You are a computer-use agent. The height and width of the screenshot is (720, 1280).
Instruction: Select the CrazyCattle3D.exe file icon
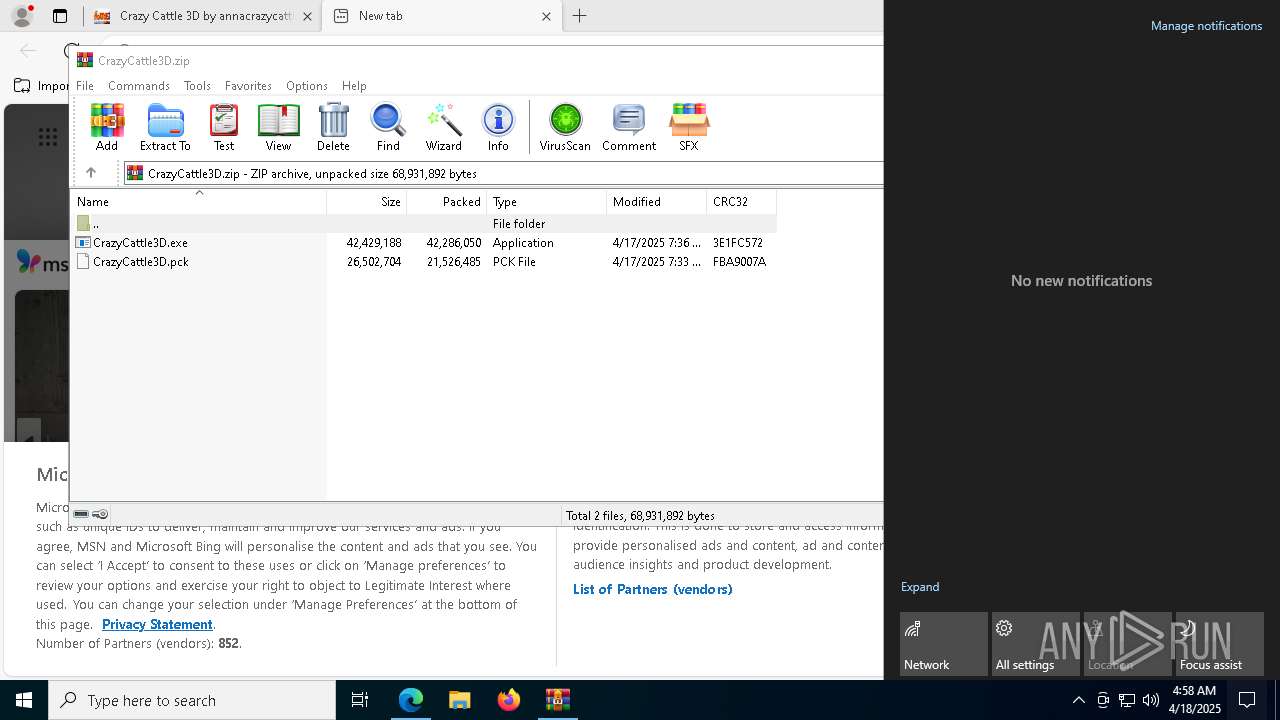click(x=83, y=242)
